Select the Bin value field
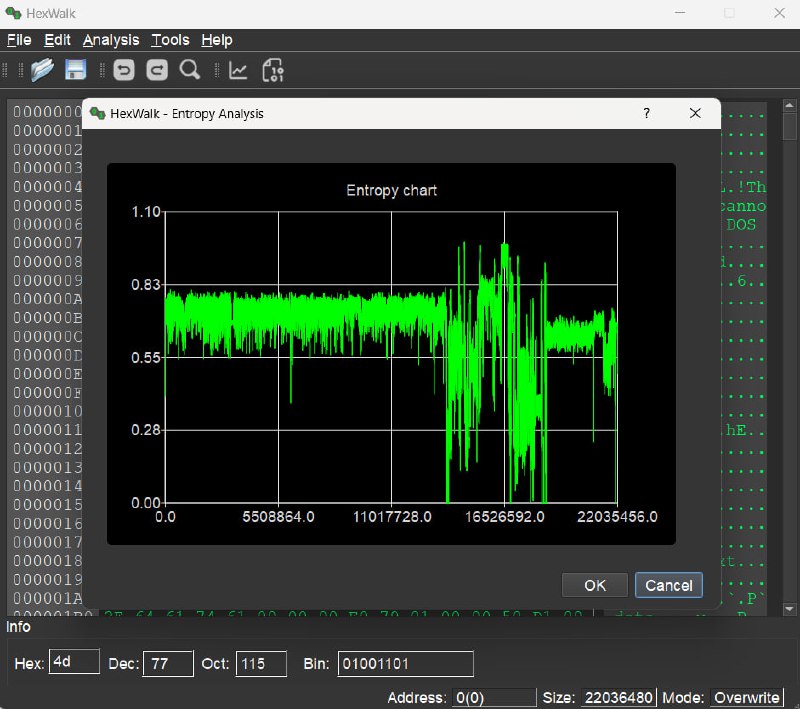This screenshot has height=709, width=800. point(404,663)
